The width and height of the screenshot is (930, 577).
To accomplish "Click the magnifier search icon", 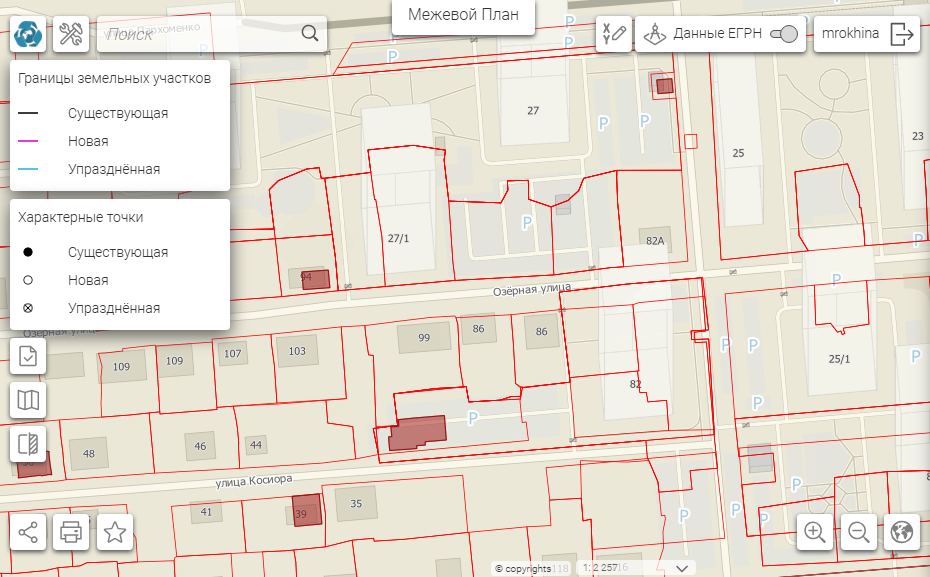I will coord(310,34).
